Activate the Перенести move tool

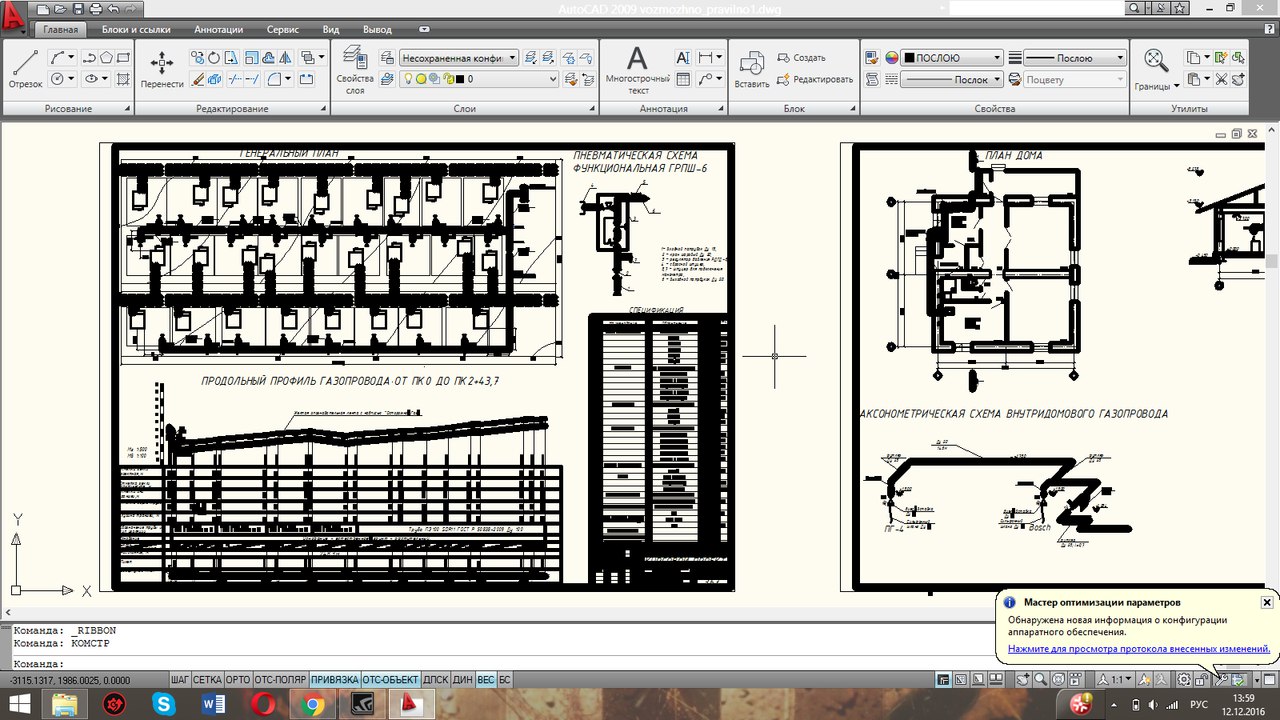161,68
